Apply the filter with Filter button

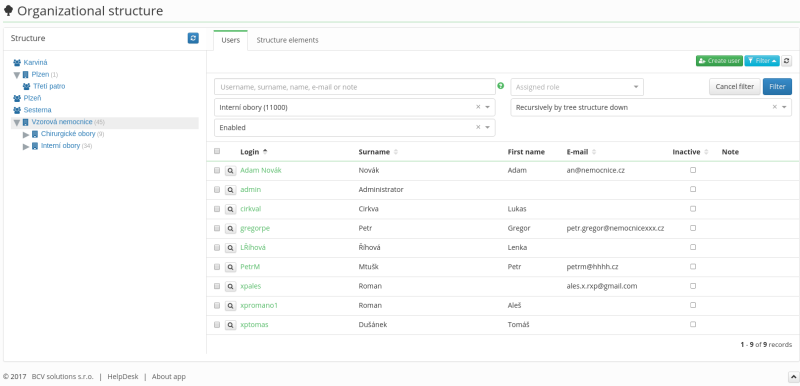coord(777,87)
